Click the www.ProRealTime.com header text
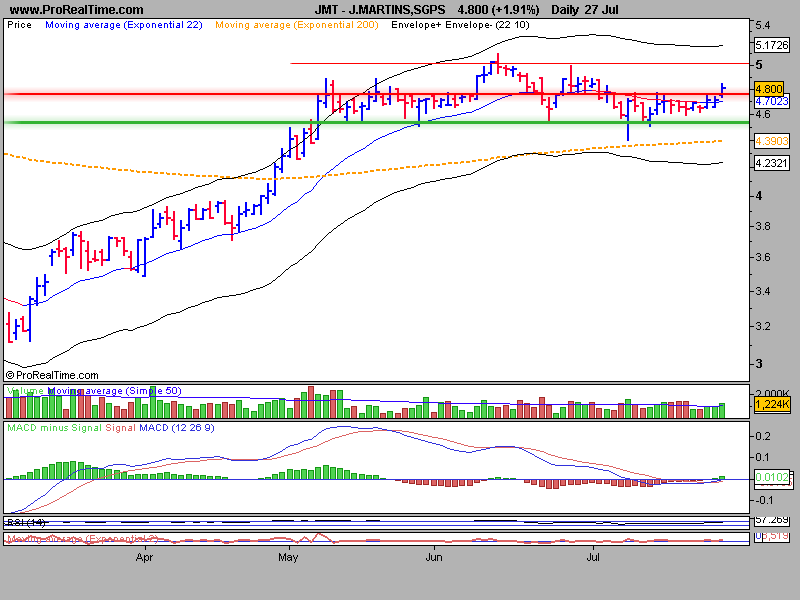The image size is (800, 600). 77,10
